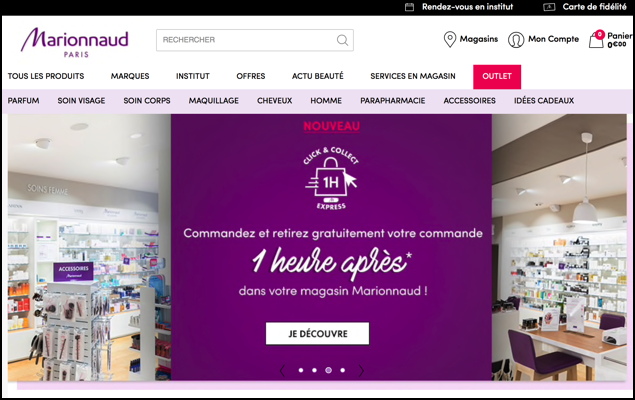
Task: Select the fourth carousel dot
Action: (x=343, y=370)
